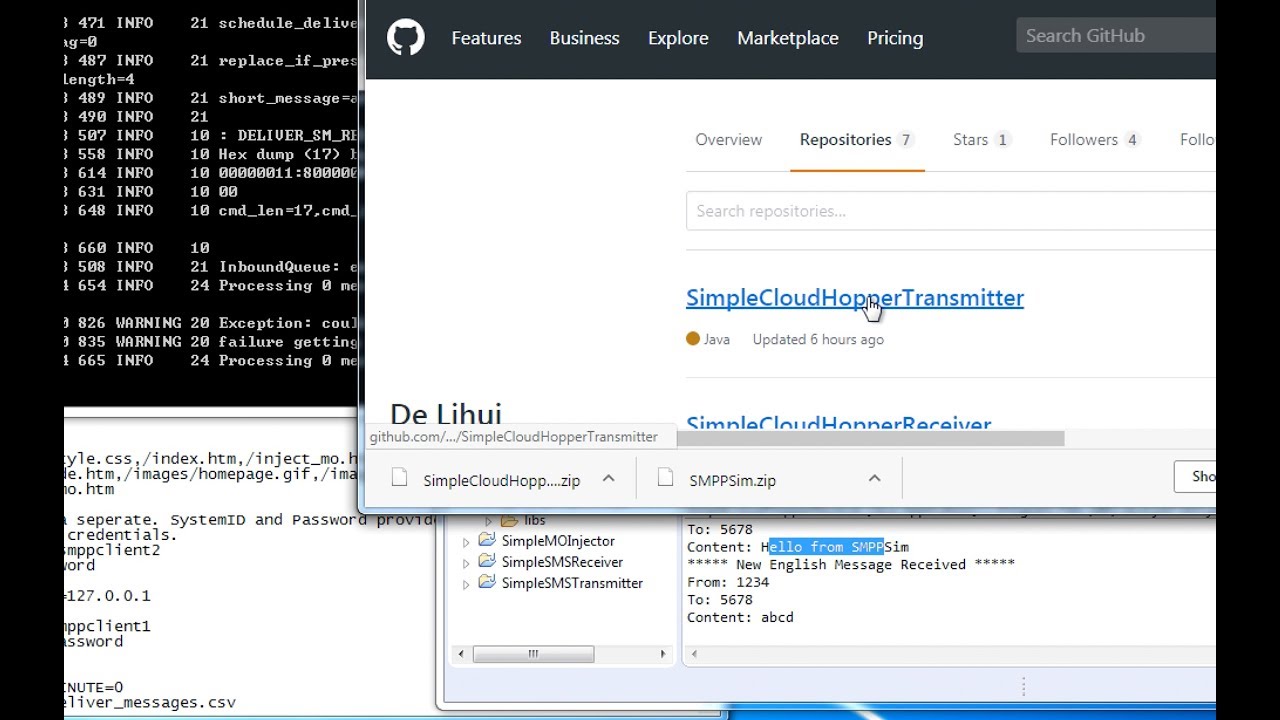This screenshot has width=1280, height=720.
Task: Expand options for SMPPSim.zip download
Action: [x=874, y=479]
